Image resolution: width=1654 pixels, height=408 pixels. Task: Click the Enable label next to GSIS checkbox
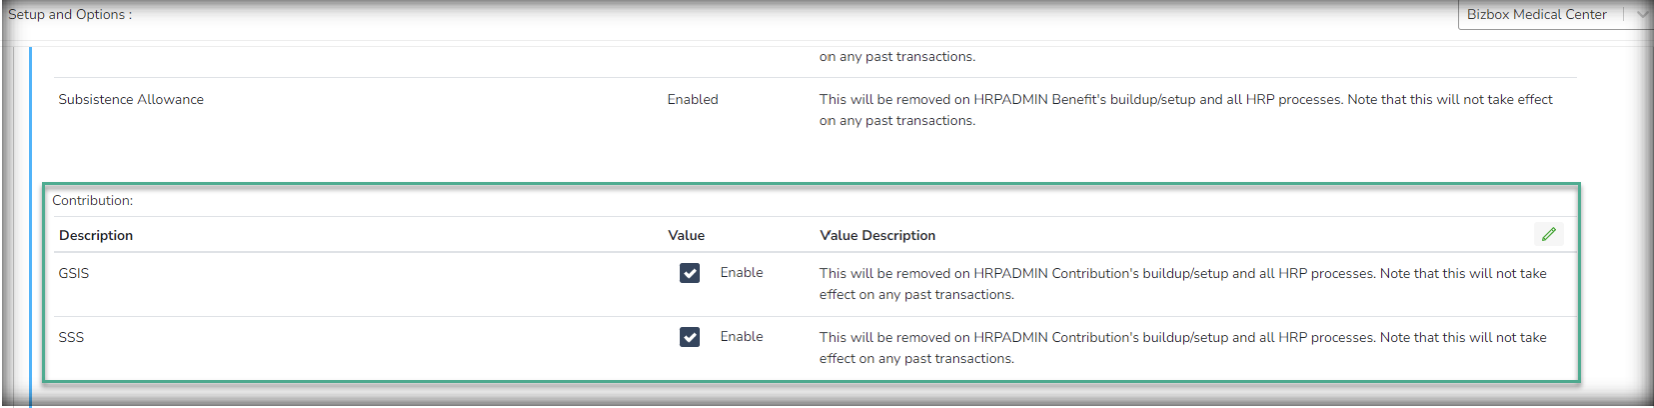(x=741, y=273)
